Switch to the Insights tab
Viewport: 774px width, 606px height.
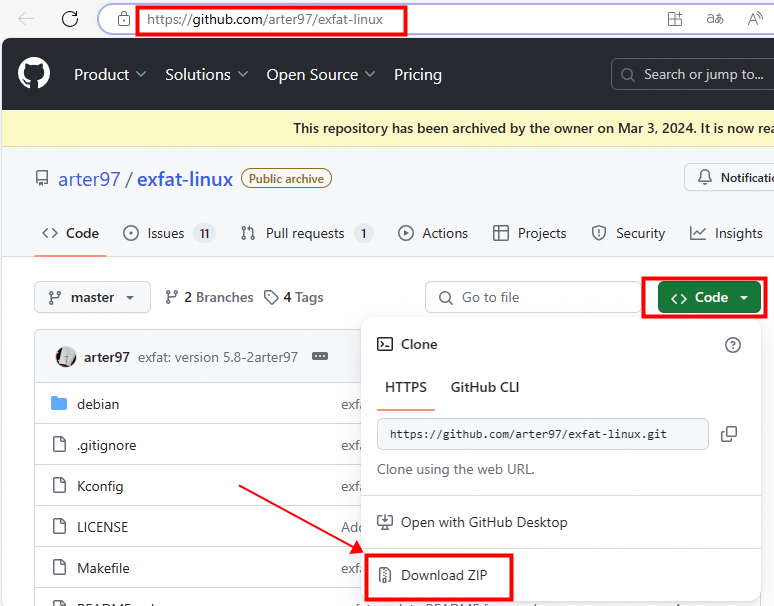pos(726,233)
